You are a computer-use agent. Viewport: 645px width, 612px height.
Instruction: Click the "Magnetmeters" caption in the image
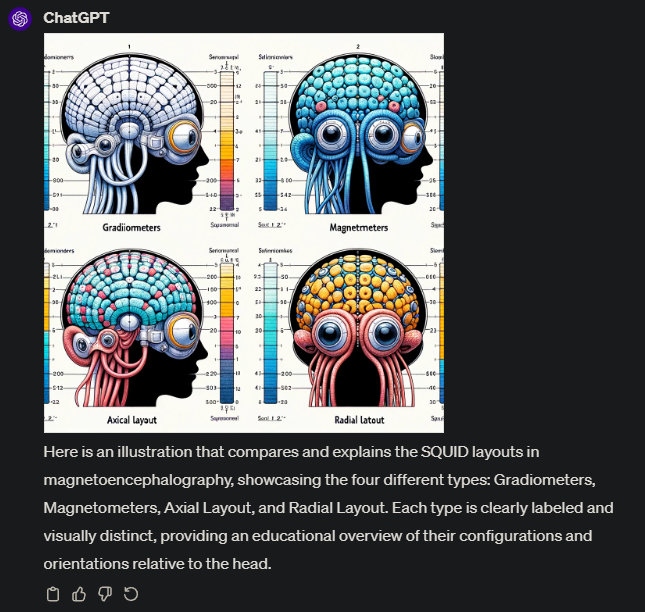pyautogui.click(x=359, y=227)
